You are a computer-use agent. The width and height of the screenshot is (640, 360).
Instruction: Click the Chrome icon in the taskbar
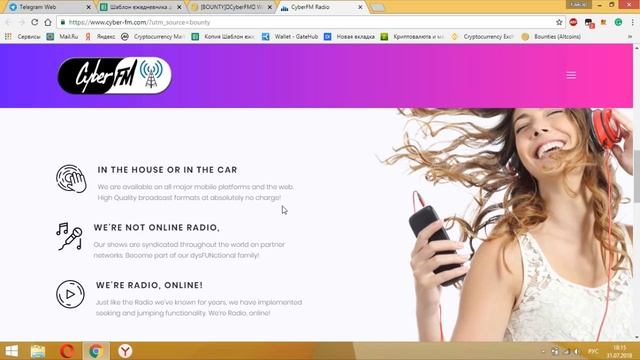(x=96, y=351)
